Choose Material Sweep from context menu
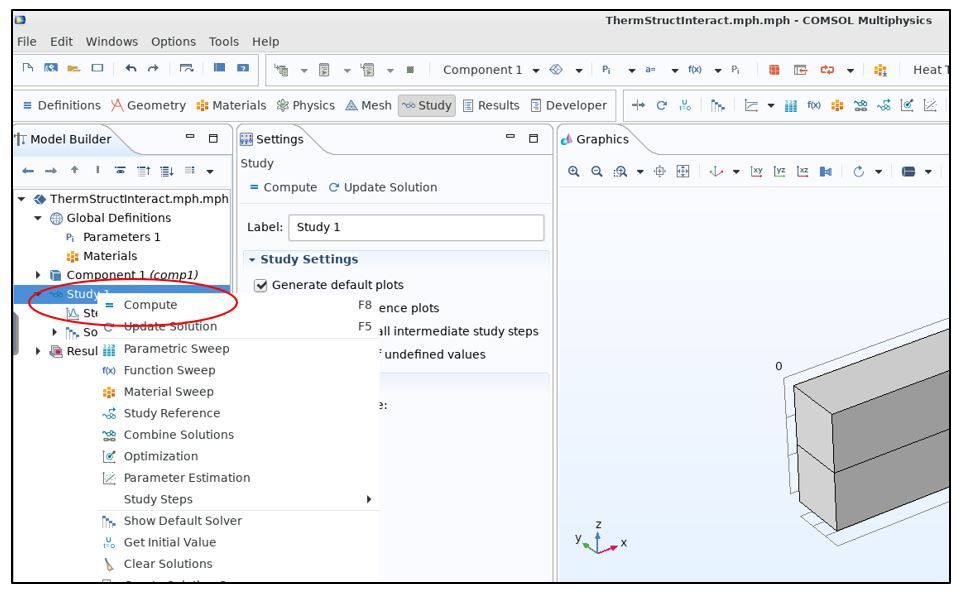Viewport: 958px width, 595px height. click(238, 392)
